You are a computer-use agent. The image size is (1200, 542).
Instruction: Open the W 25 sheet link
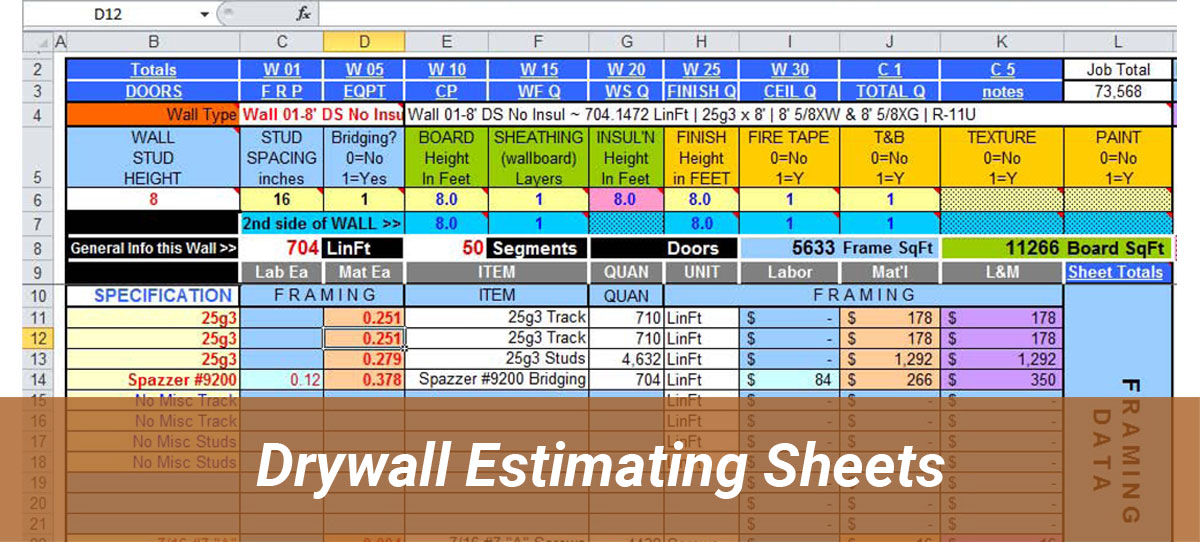click(701, 70)
